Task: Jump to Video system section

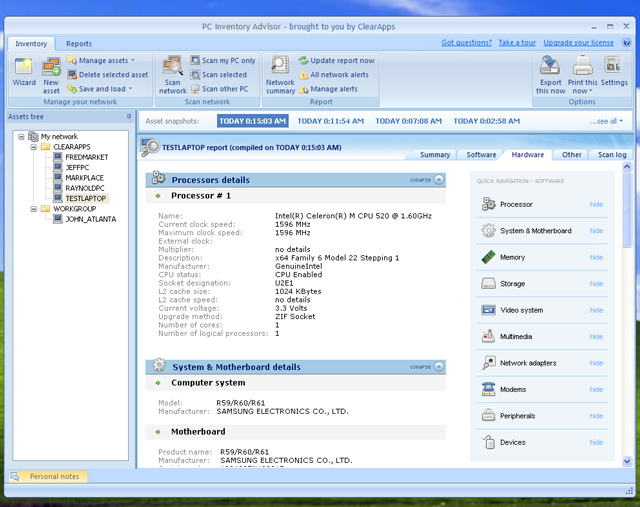Action: [x=522, y=310]
